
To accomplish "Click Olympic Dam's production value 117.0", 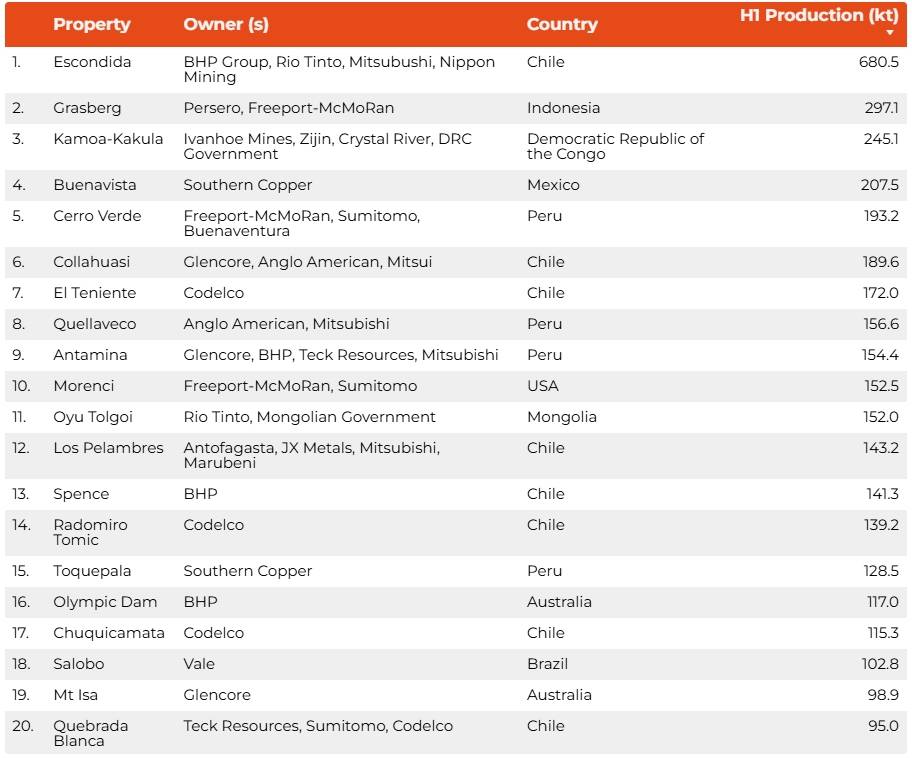I will 882,602.
